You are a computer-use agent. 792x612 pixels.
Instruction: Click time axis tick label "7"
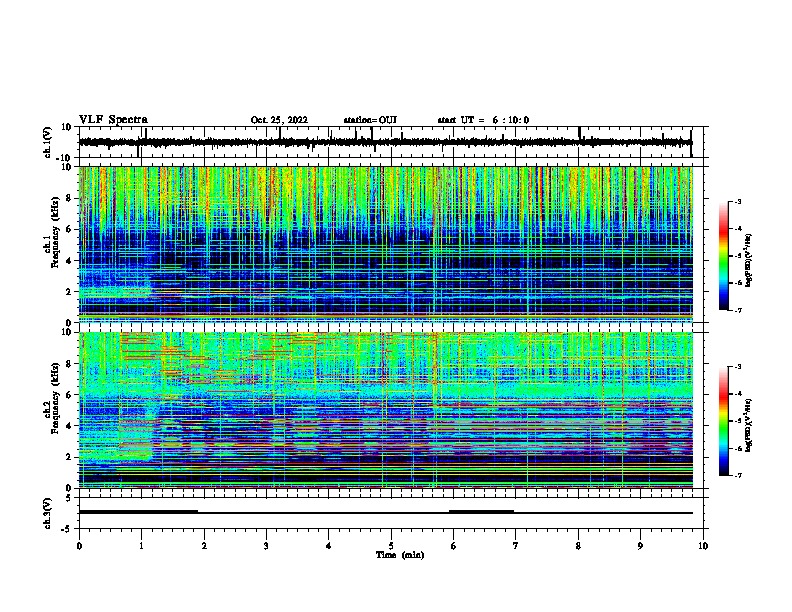tap(516, 546)
